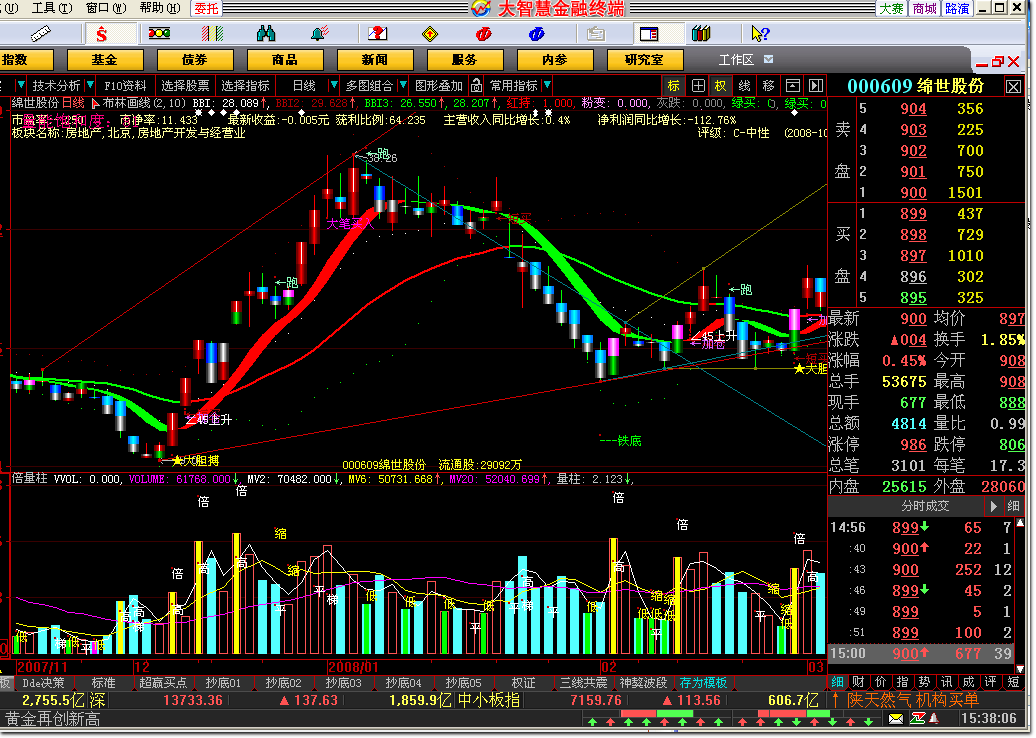
Task: Click the trade list scrollbar up arrow
Action: coord(1019,522)
